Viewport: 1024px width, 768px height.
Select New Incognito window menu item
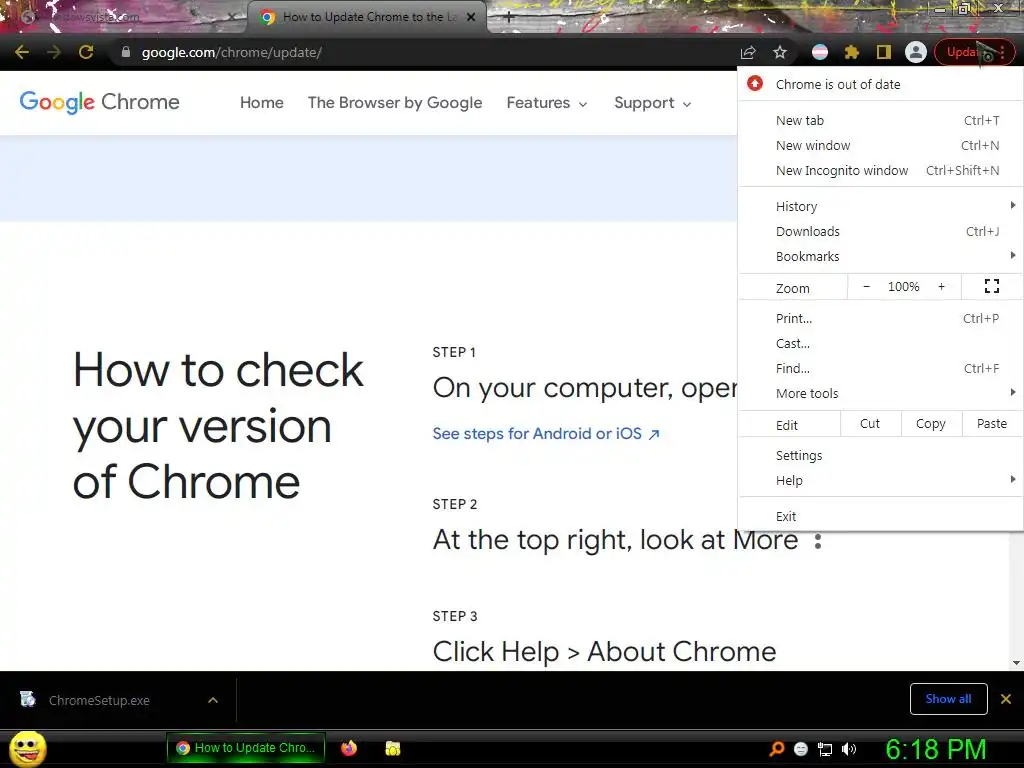(880, 170)
